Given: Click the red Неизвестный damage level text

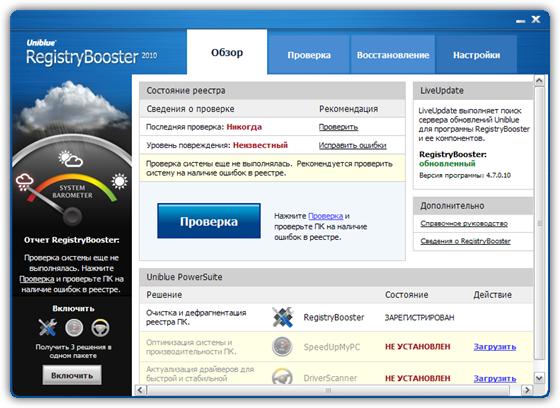Looking at the screenshot, I should (260, 145).
